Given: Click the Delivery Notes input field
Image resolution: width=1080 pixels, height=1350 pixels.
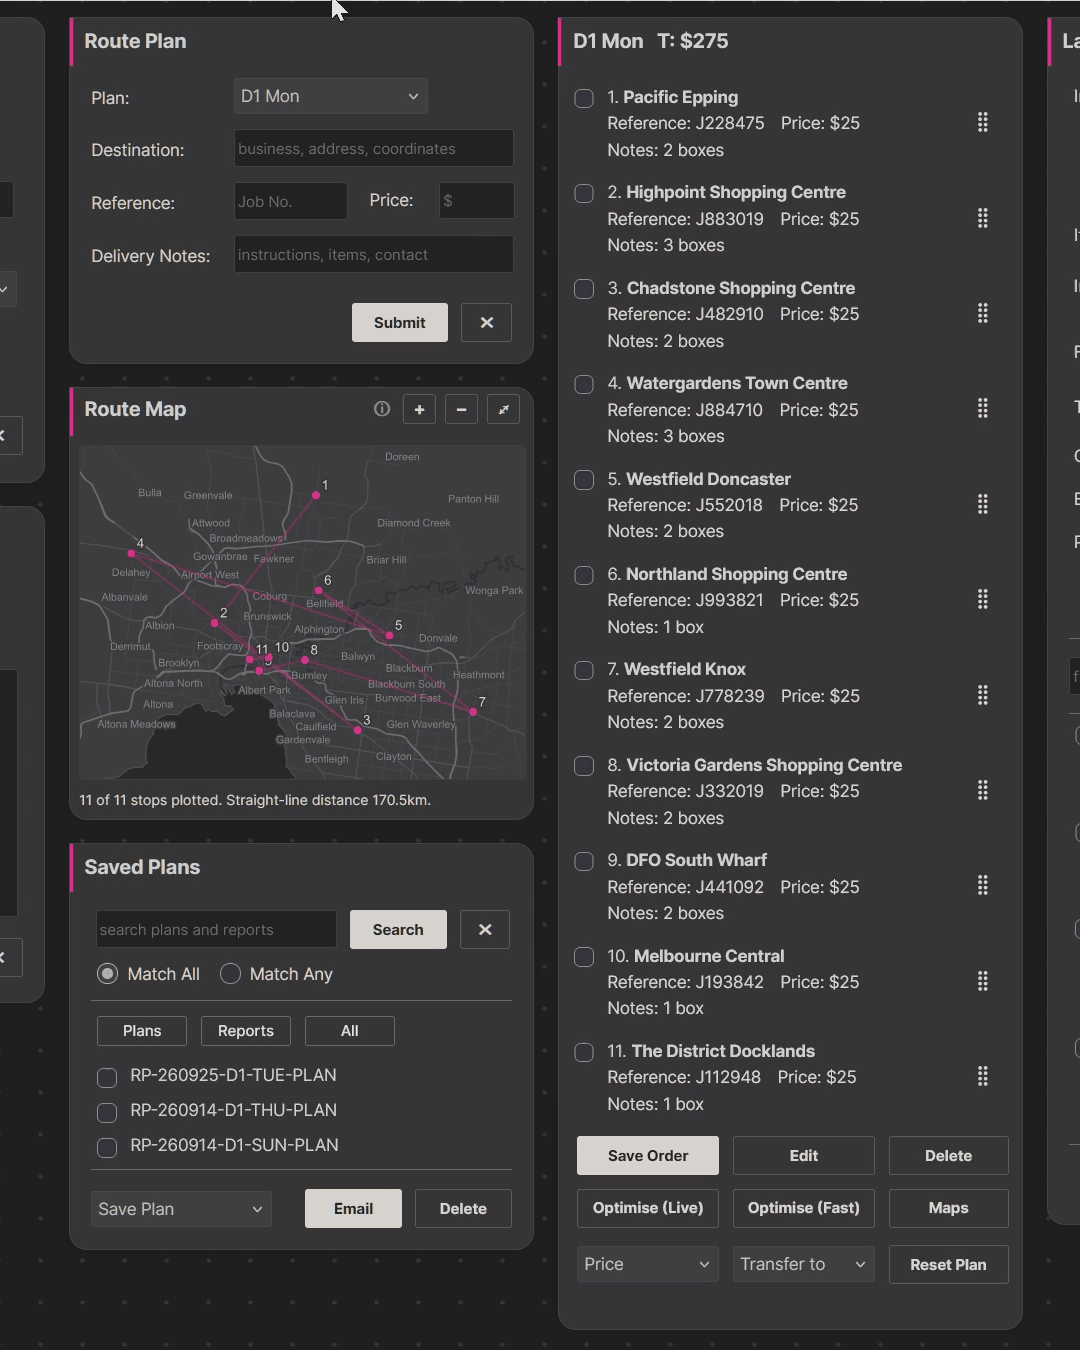Looking at the screenshot, I should click(x=374, y=254).
